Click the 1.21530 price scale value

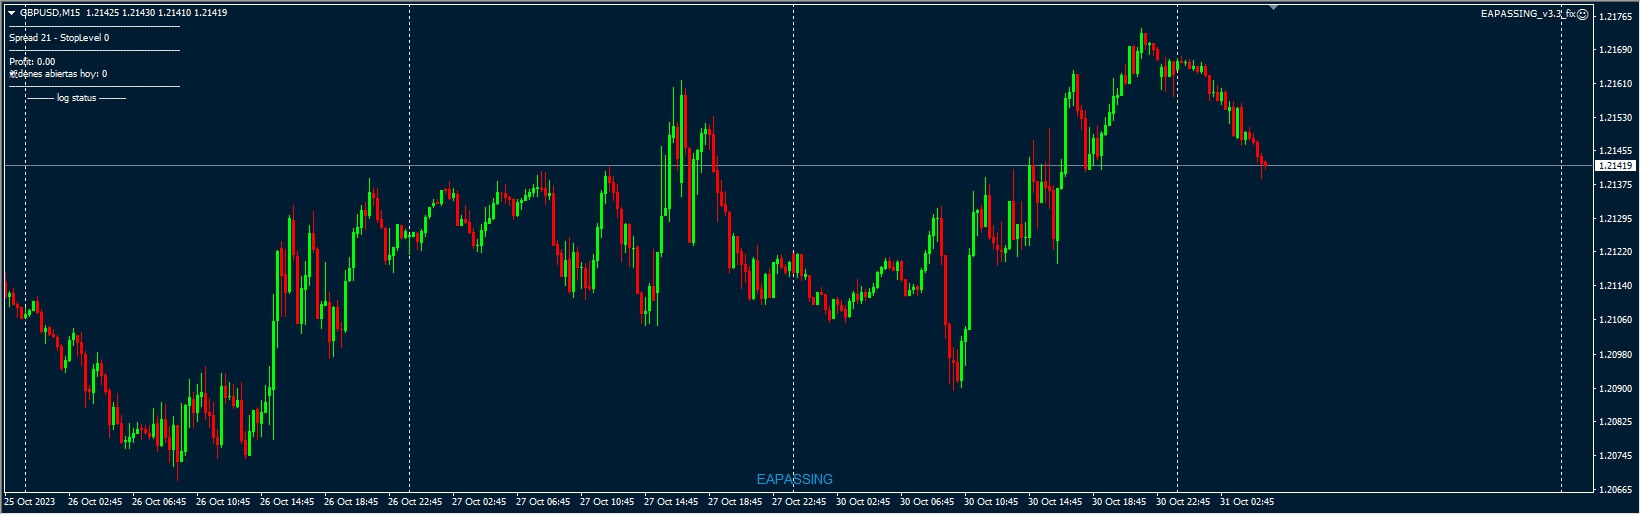click(1616, 118)
